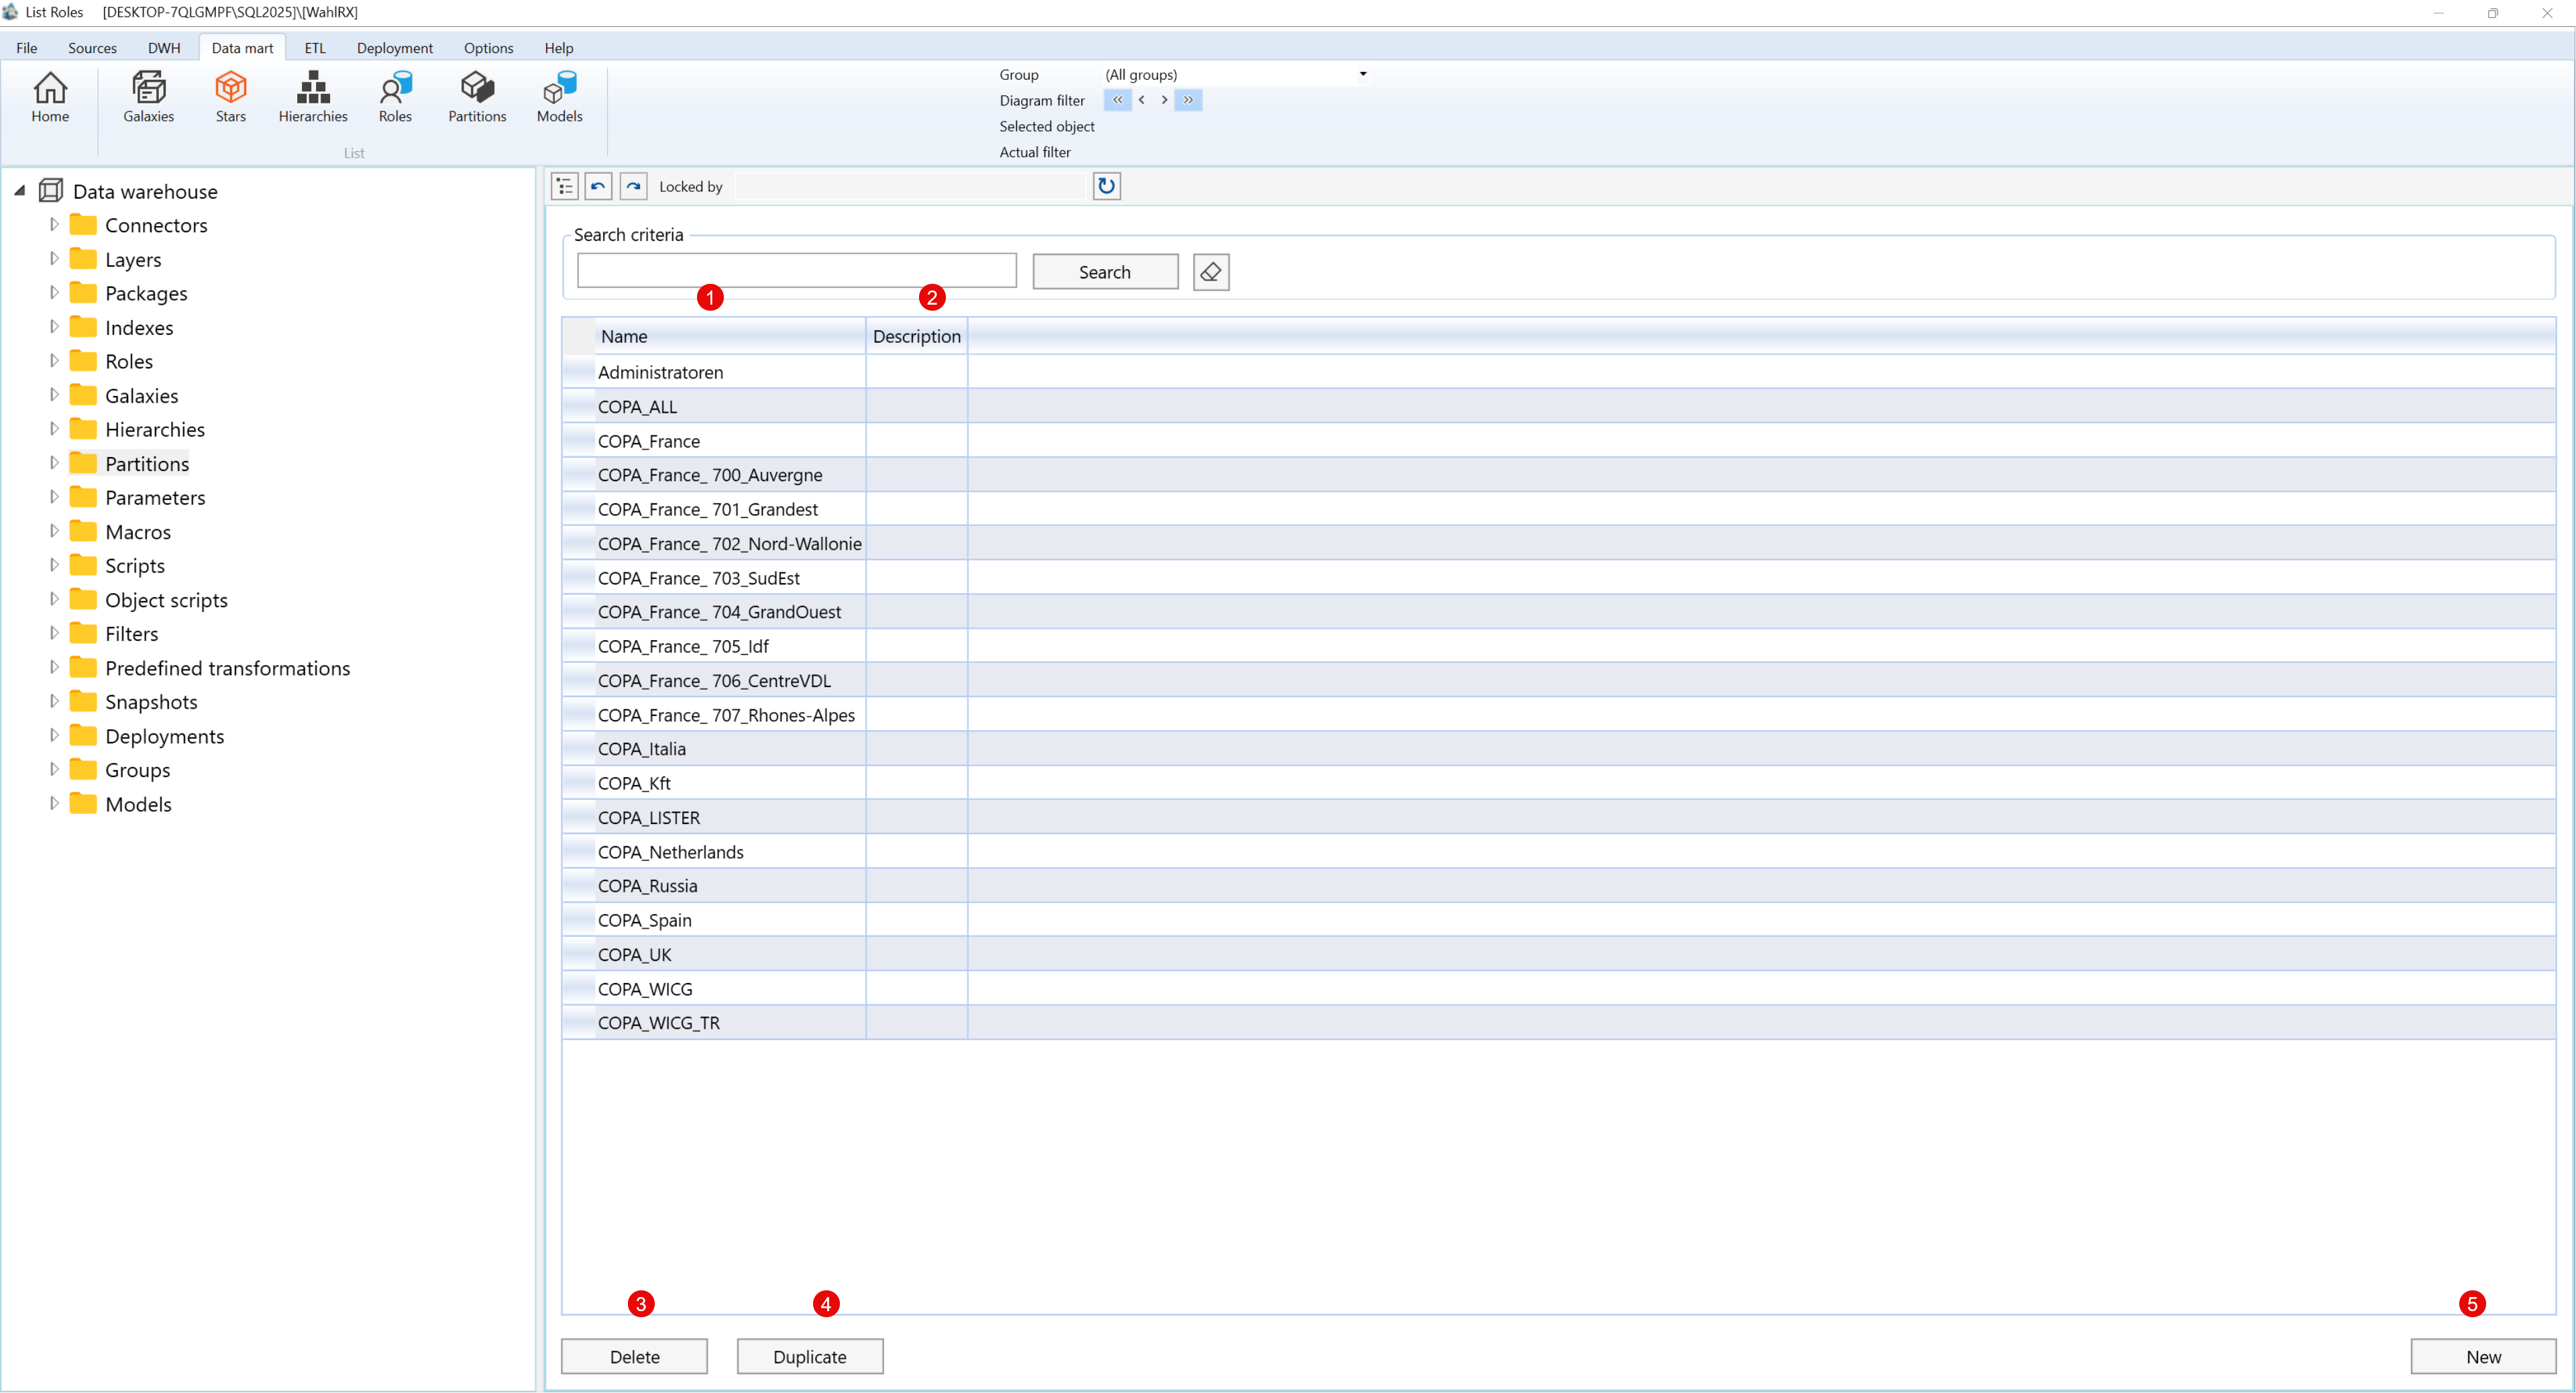
Task: Collapse the Data warehouse tree node
Action: [x=19, y=190]
